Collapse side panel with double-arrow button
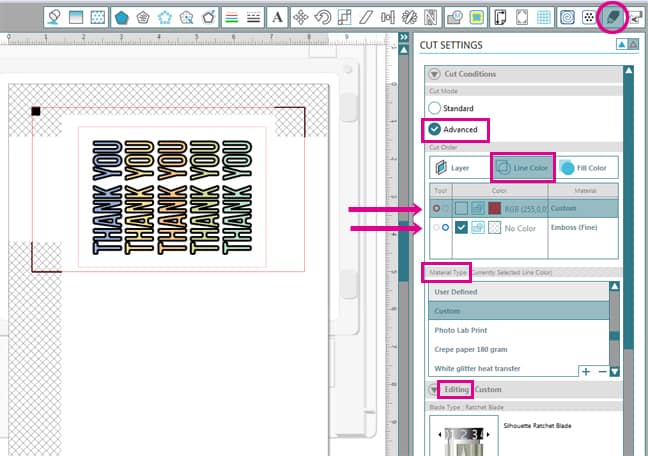The image size is (648, 456). [403, 37]
